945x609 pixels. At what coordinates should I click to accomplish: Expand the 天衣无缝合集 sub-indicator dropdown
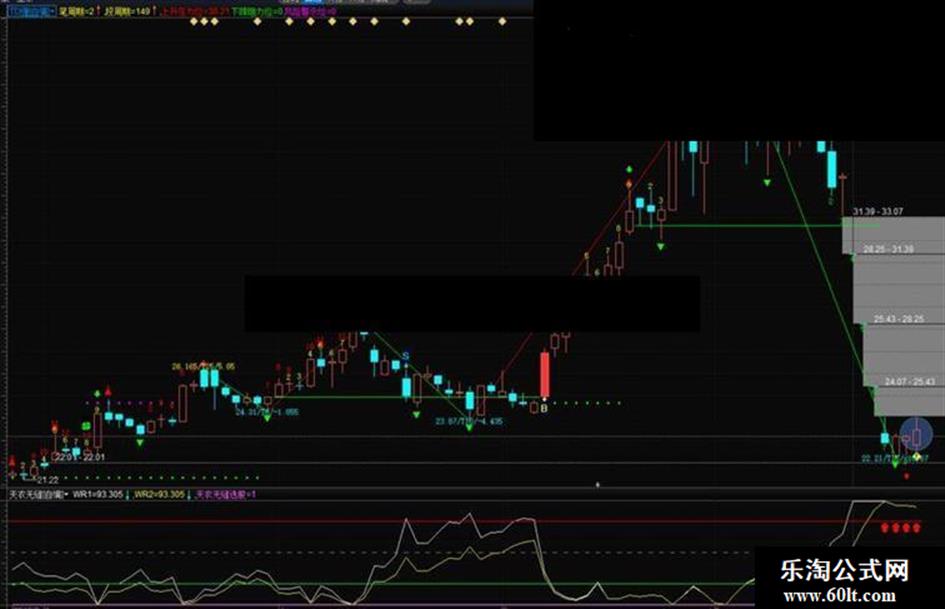(37, 494)
